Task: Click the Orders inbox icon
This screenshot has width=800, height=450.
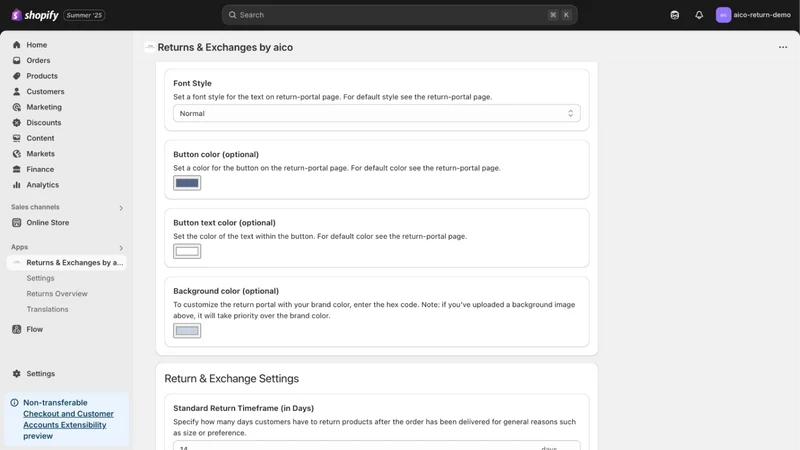Action: coord(16,60)
